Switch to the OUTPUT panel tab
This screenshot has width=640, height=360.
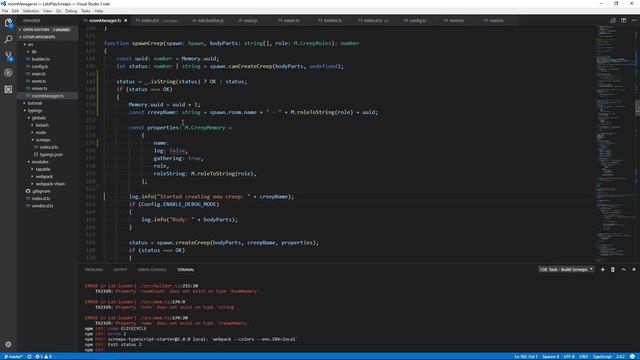[120, 270]
